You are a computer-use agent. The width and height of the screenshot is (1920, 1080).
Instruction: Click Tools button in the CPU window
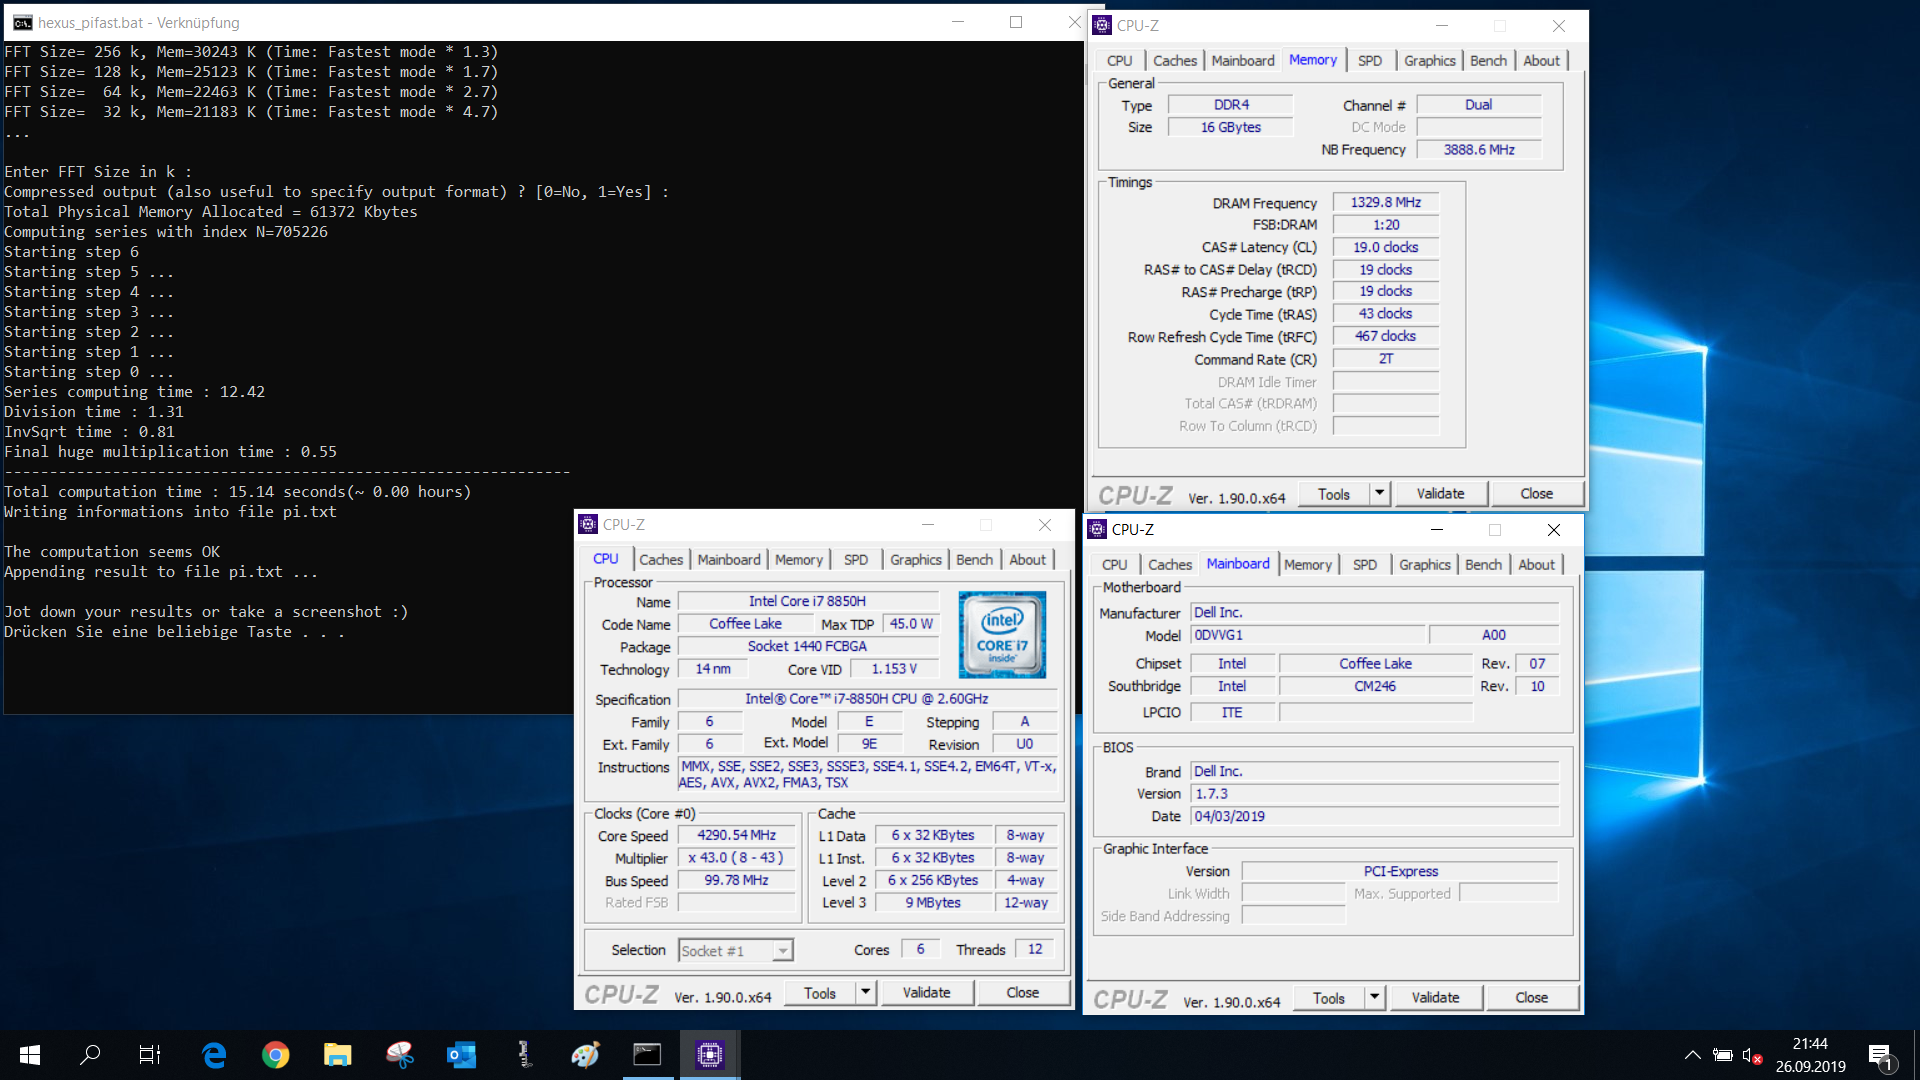point(820,992)
